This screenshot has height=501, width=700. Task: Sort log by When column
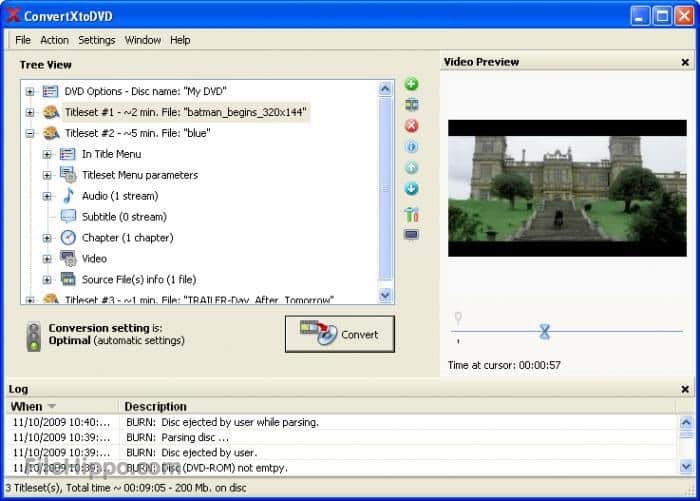(x=63, y=406)
